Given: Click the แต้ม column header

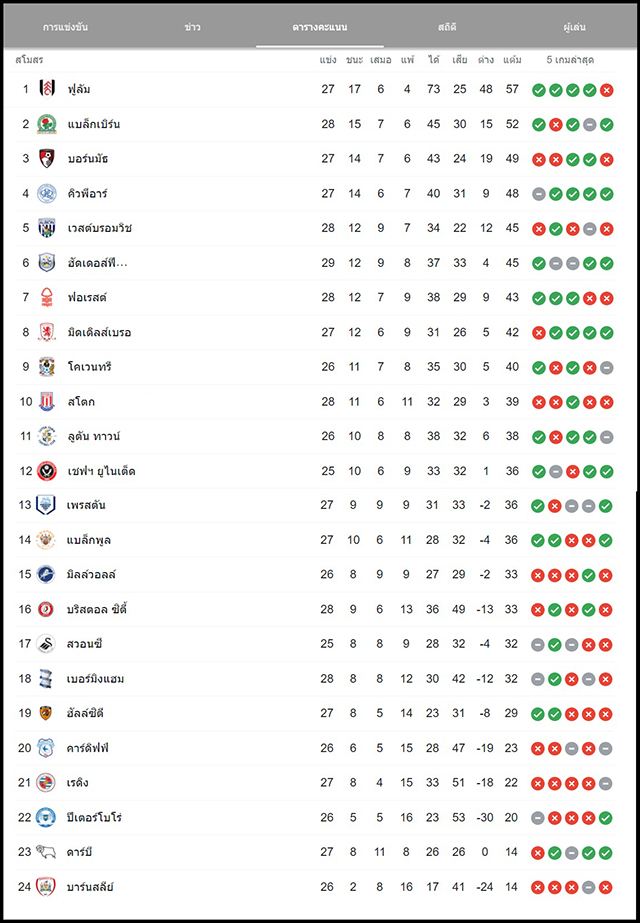Looking at the screenshot, I should point(512,60).
